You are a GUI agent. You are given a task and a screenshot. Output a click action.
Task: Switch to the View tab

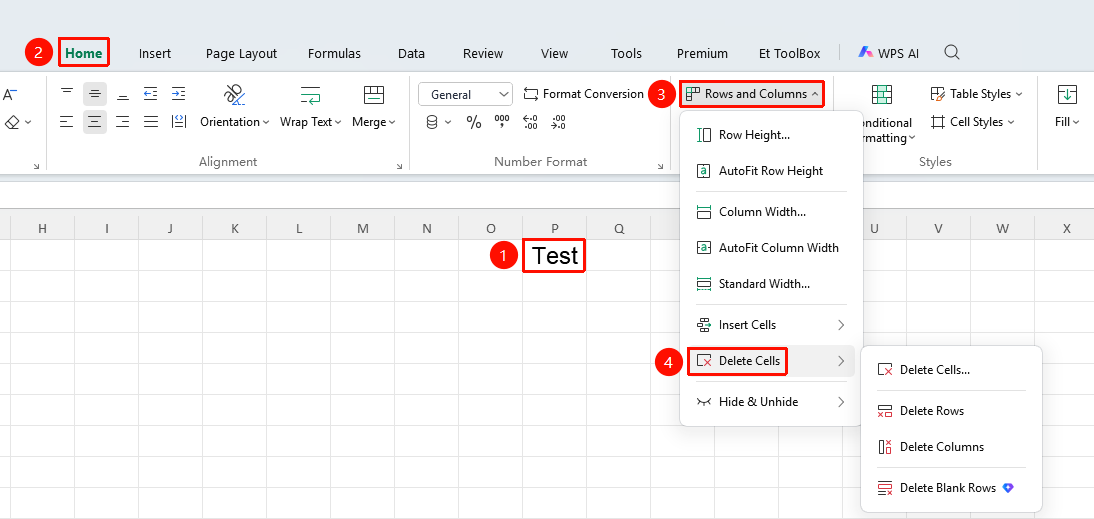point(555,54)
